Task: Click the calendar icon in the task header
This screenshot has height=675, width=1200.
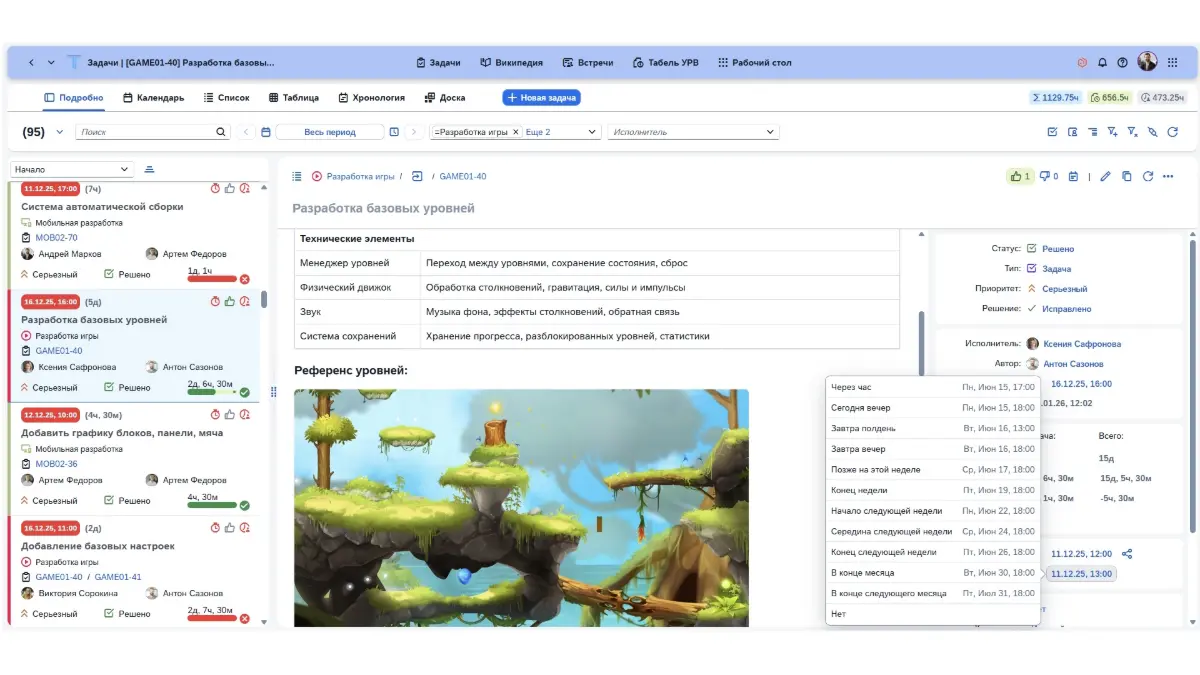Action: coord(1073,176)
